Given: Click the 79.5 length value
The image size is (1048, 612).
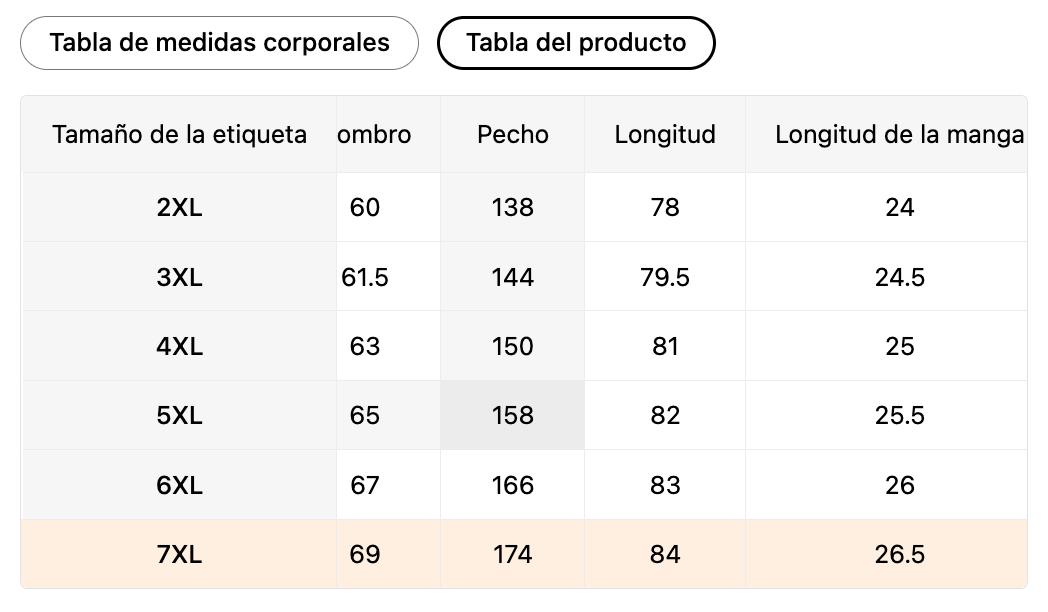Looking at the screenshot, I should click(665, 277).
